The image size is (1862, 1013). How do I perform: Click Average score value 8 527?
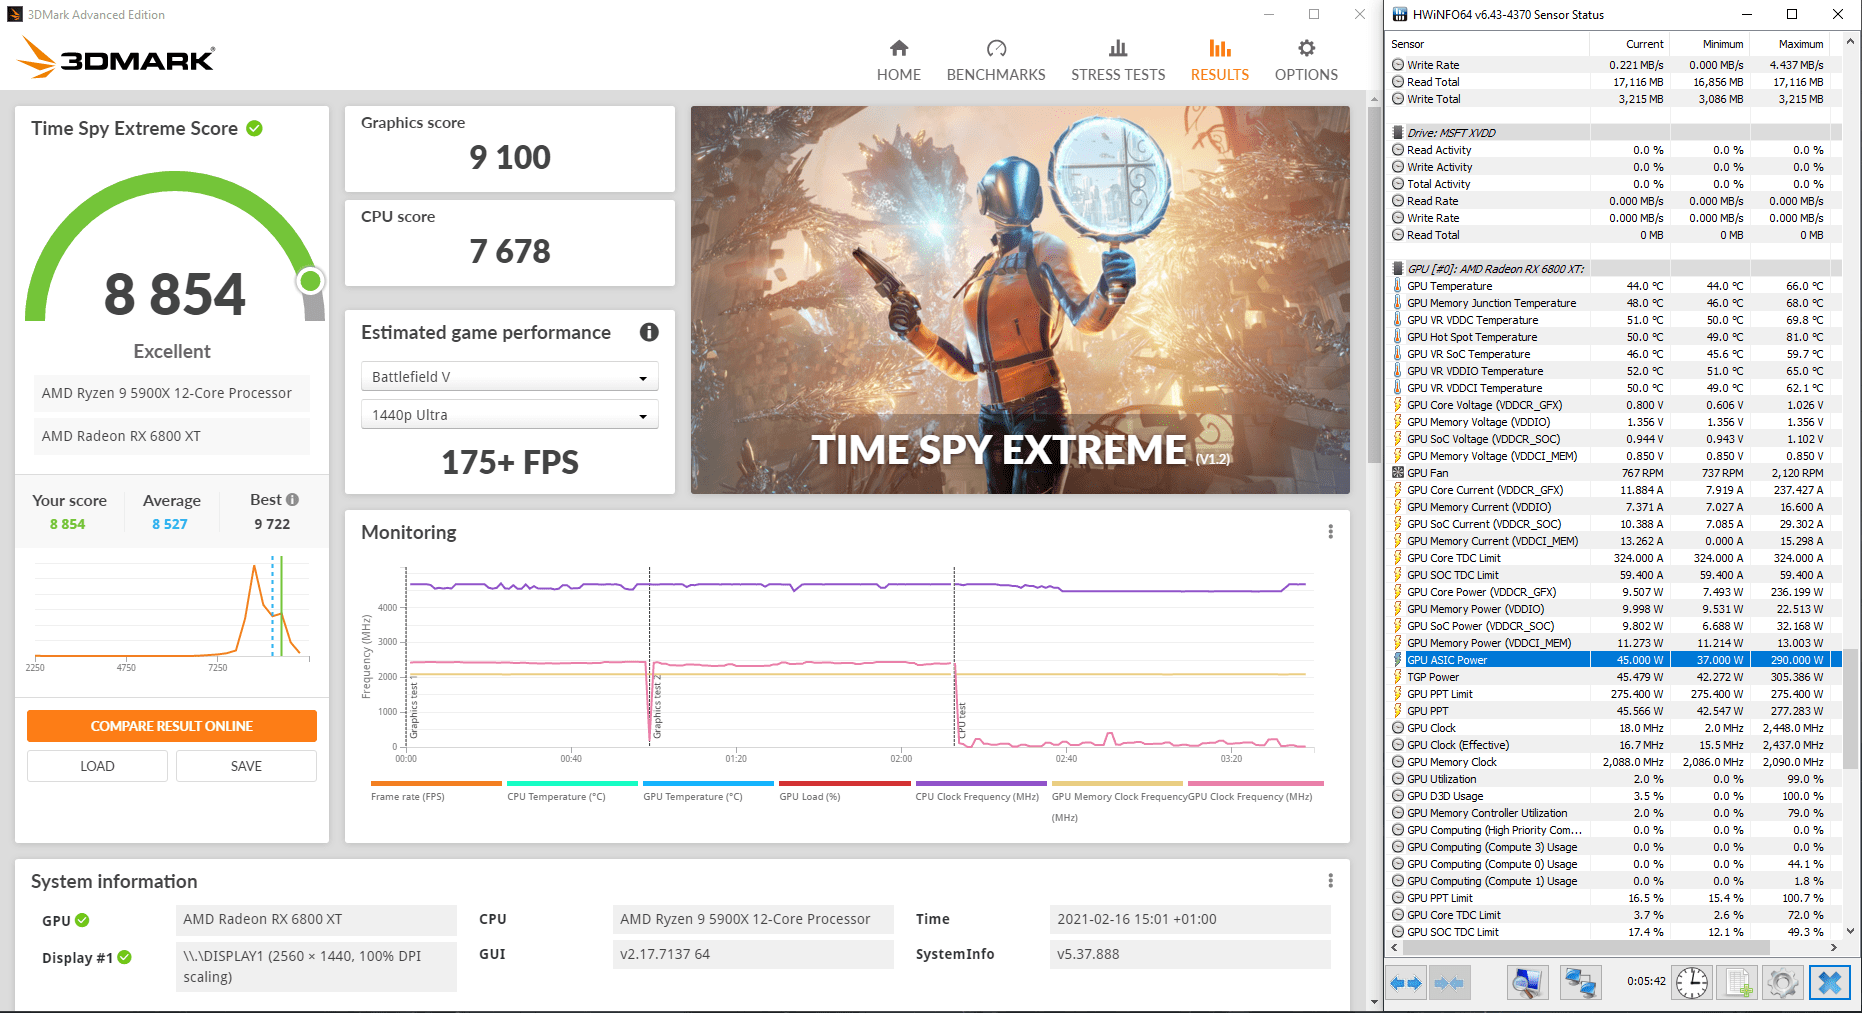[170, 524]
